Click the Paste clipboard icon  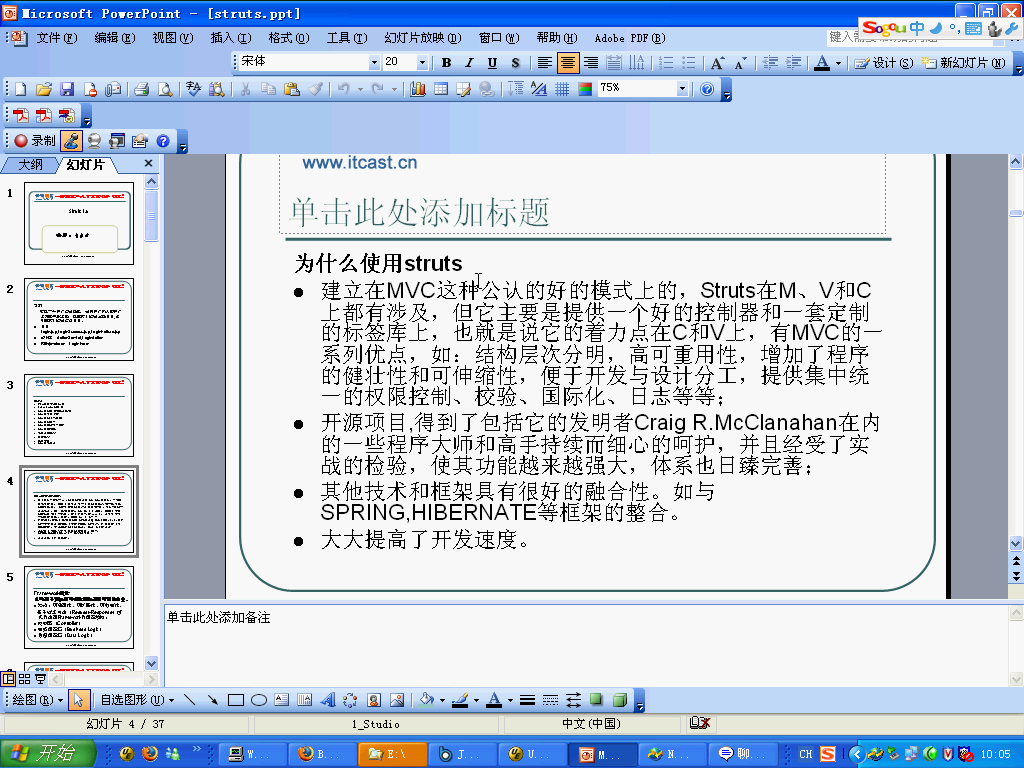[x=292, y=89]
